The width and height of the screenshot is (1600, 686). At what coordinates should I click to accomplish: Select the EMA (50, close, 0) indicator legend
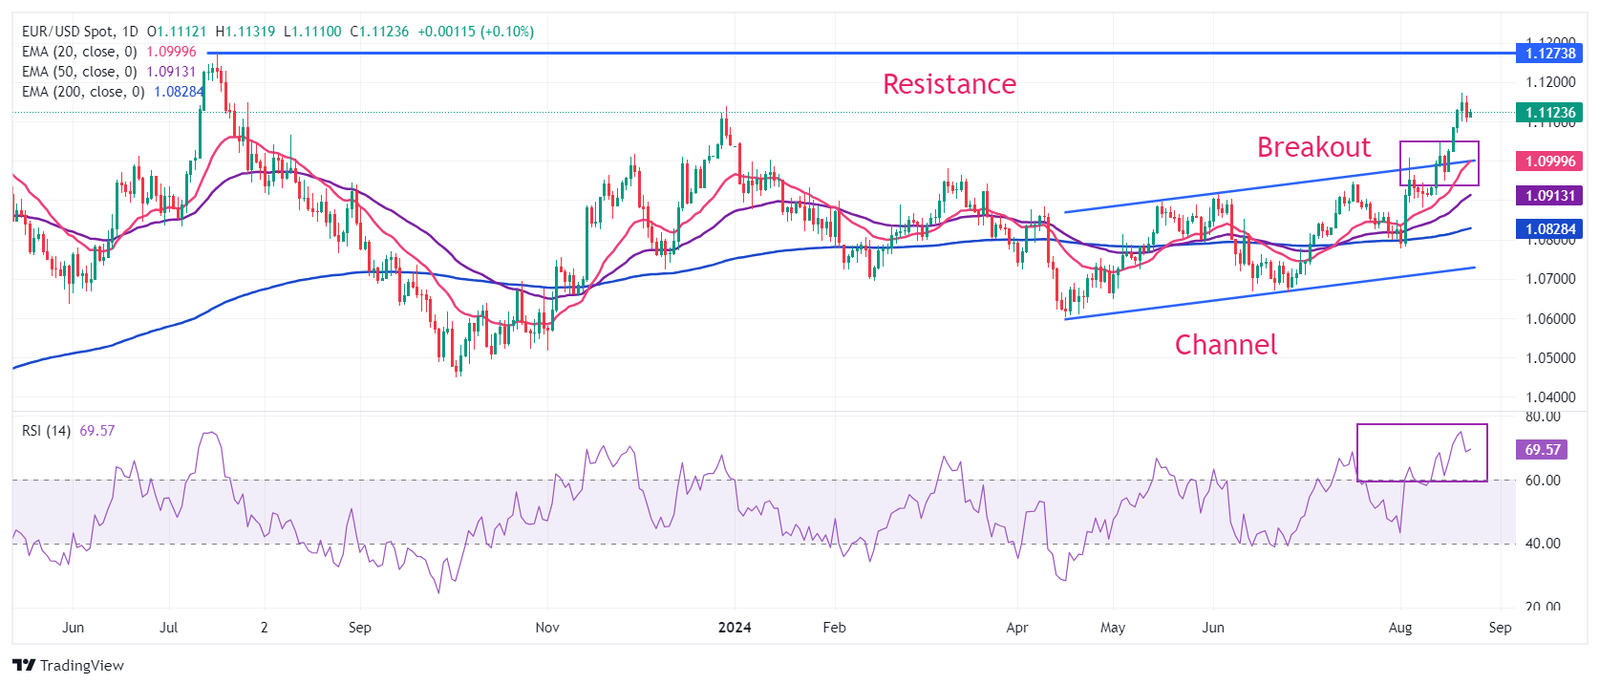79,72
